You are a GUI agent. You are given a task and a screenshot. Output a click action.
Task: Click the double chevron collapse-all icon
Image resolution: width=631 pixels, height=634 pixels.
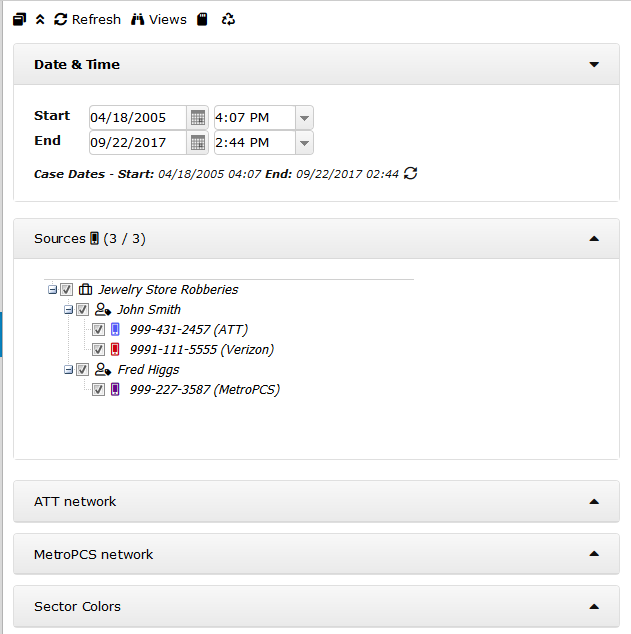(x=40, y=20)
